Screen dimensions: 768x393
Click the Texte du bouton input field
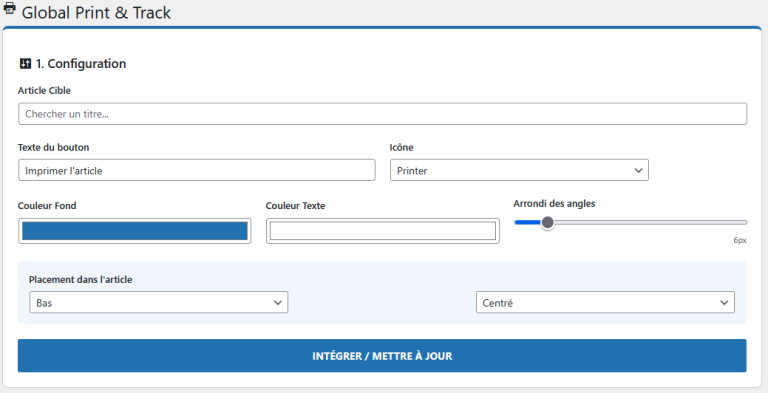tap(197, 170)
